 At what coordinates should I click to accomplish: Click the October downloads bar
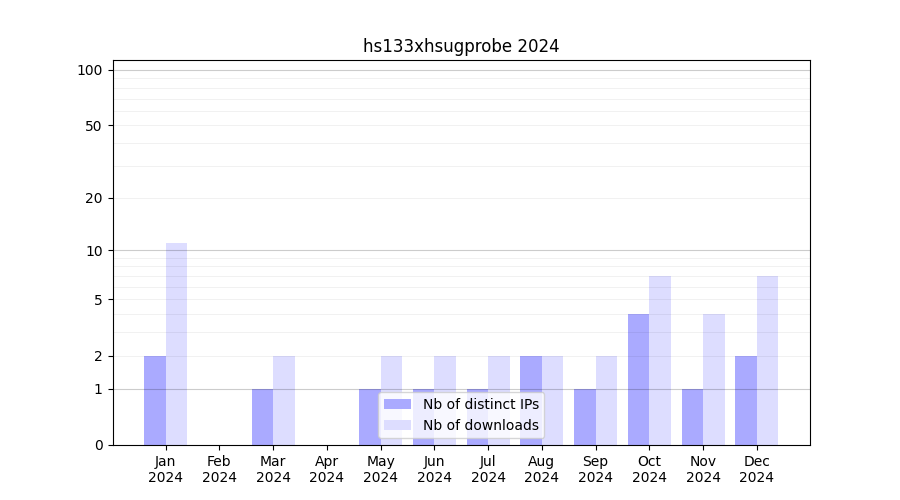(660, 360)
